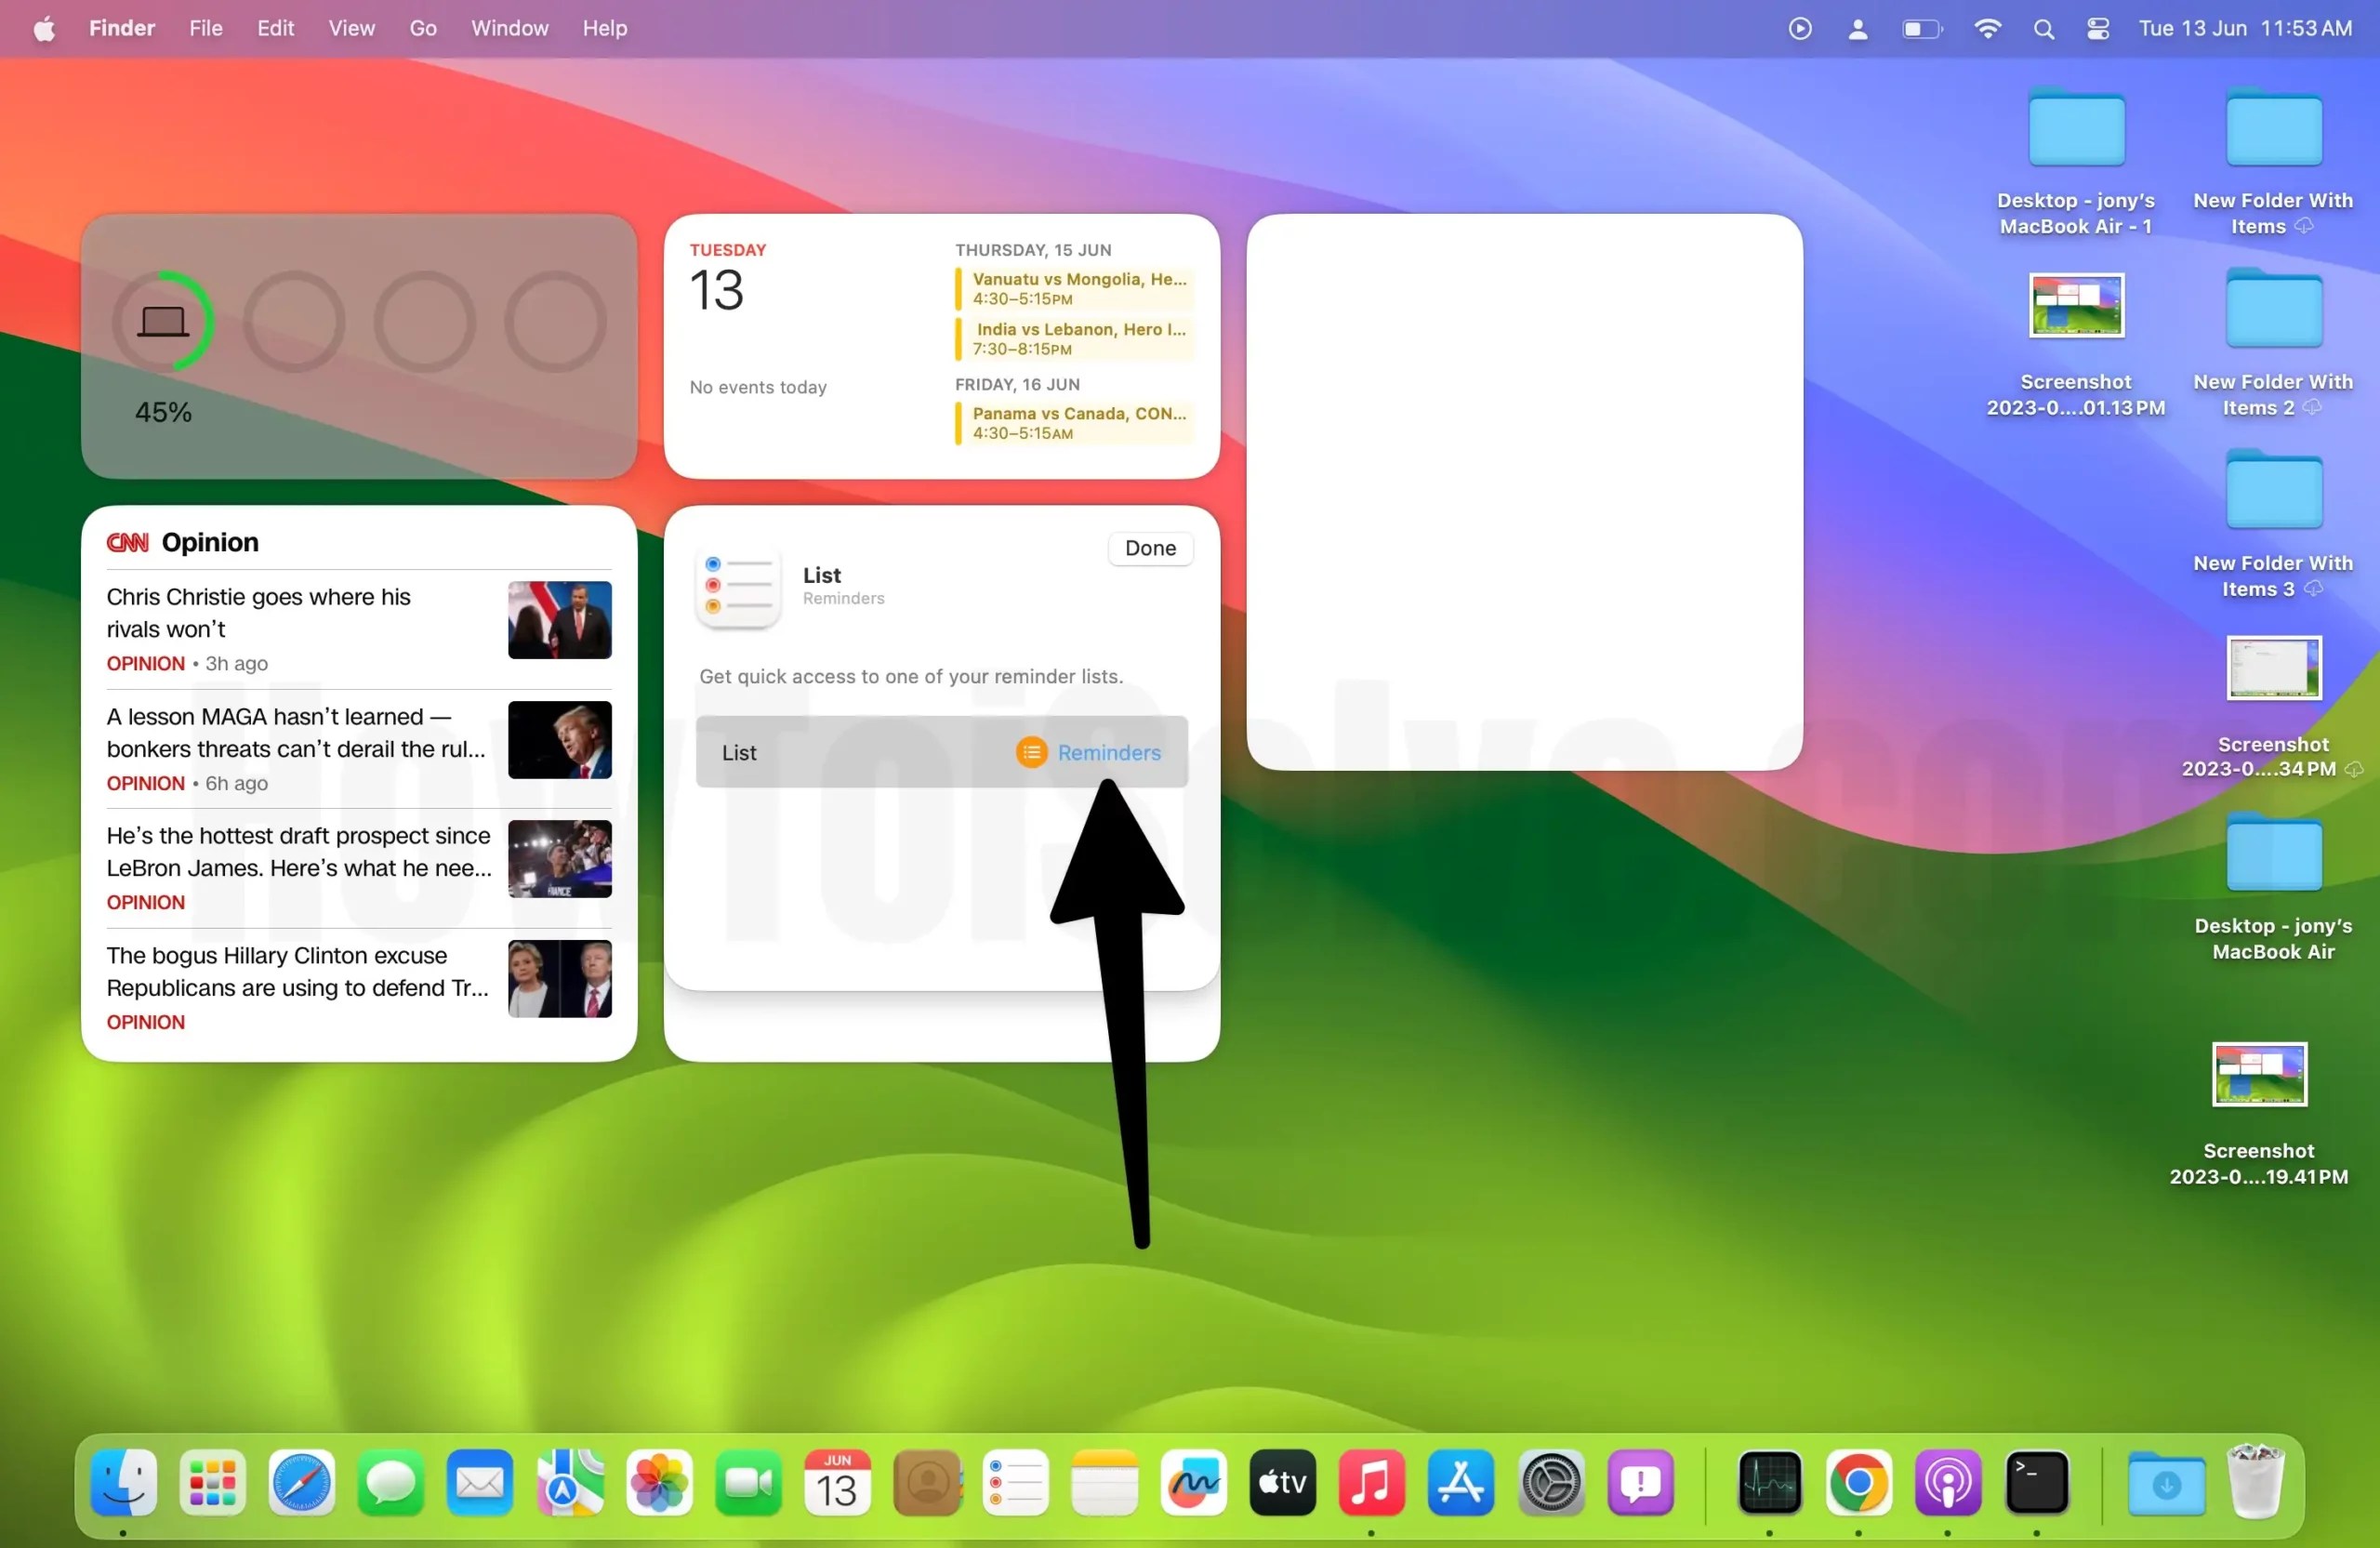Open System Settings from the Dock
The image size is (2380, 1548).
[1550, 1483]
